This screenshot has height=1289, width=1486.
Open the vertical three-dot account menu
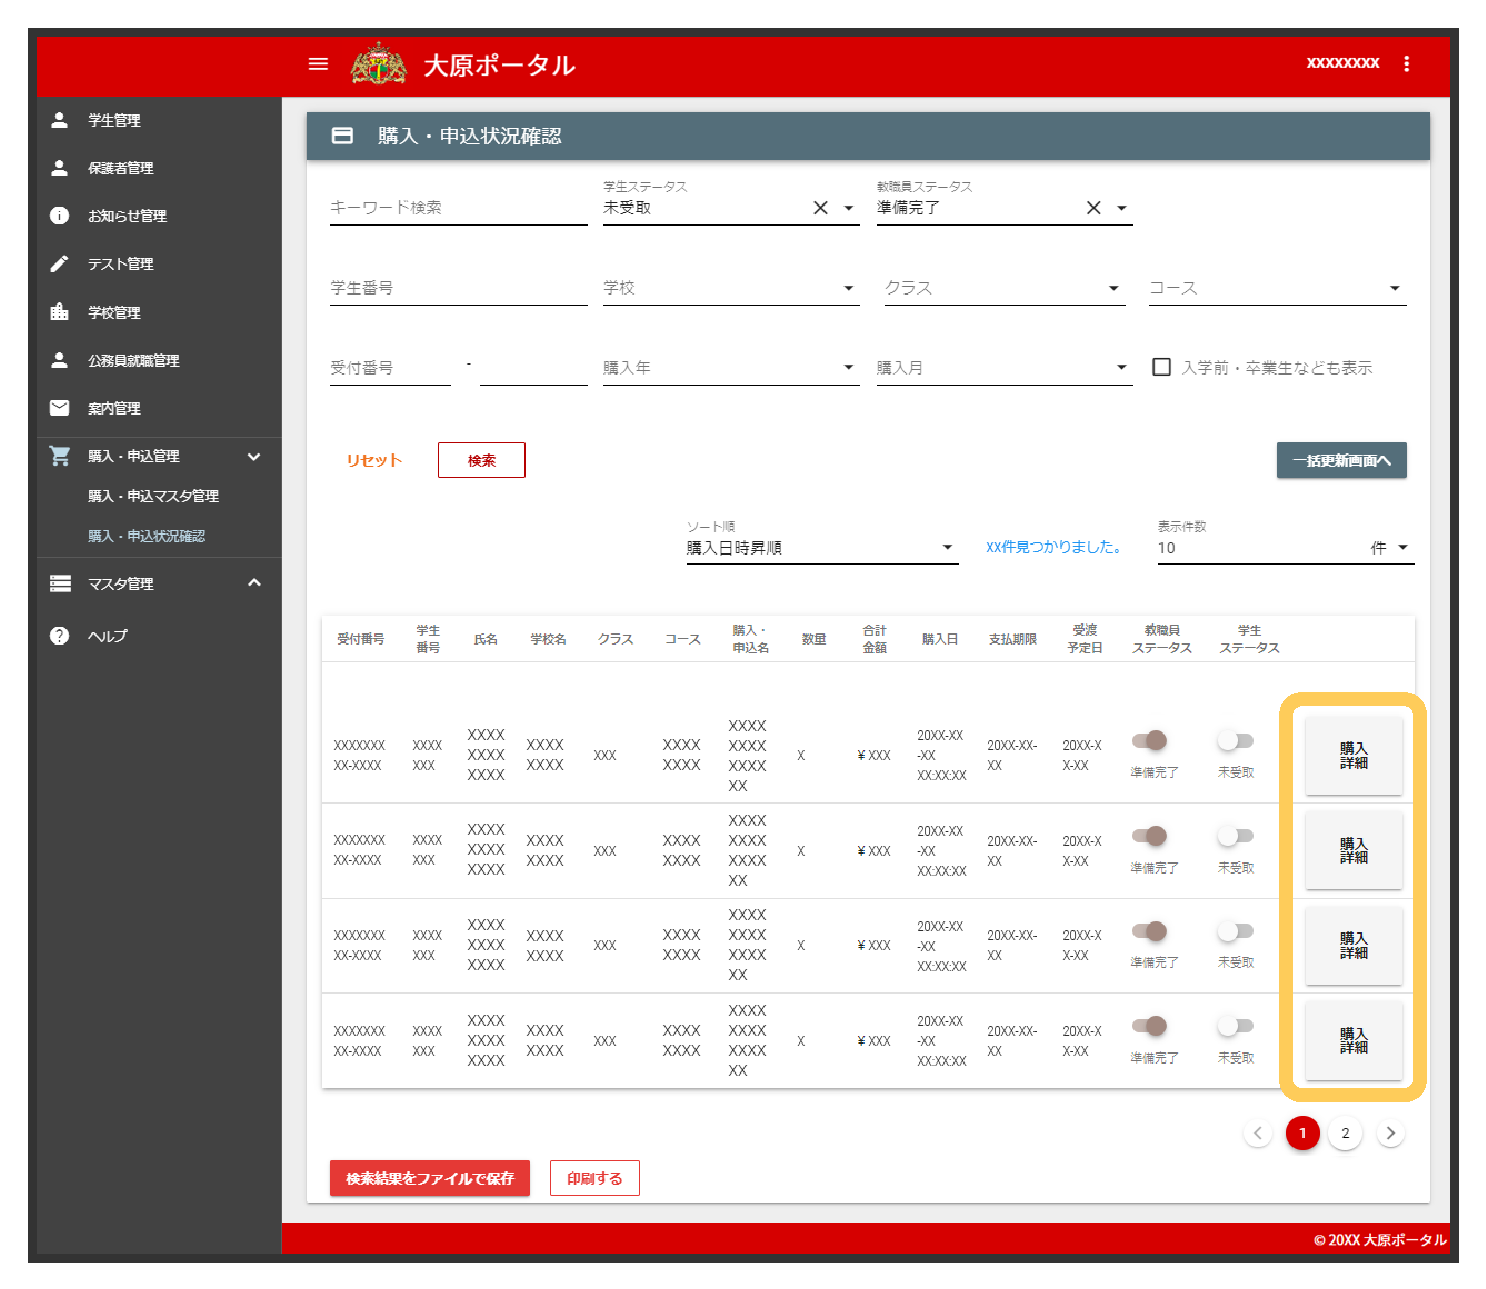pos(1406,64)
